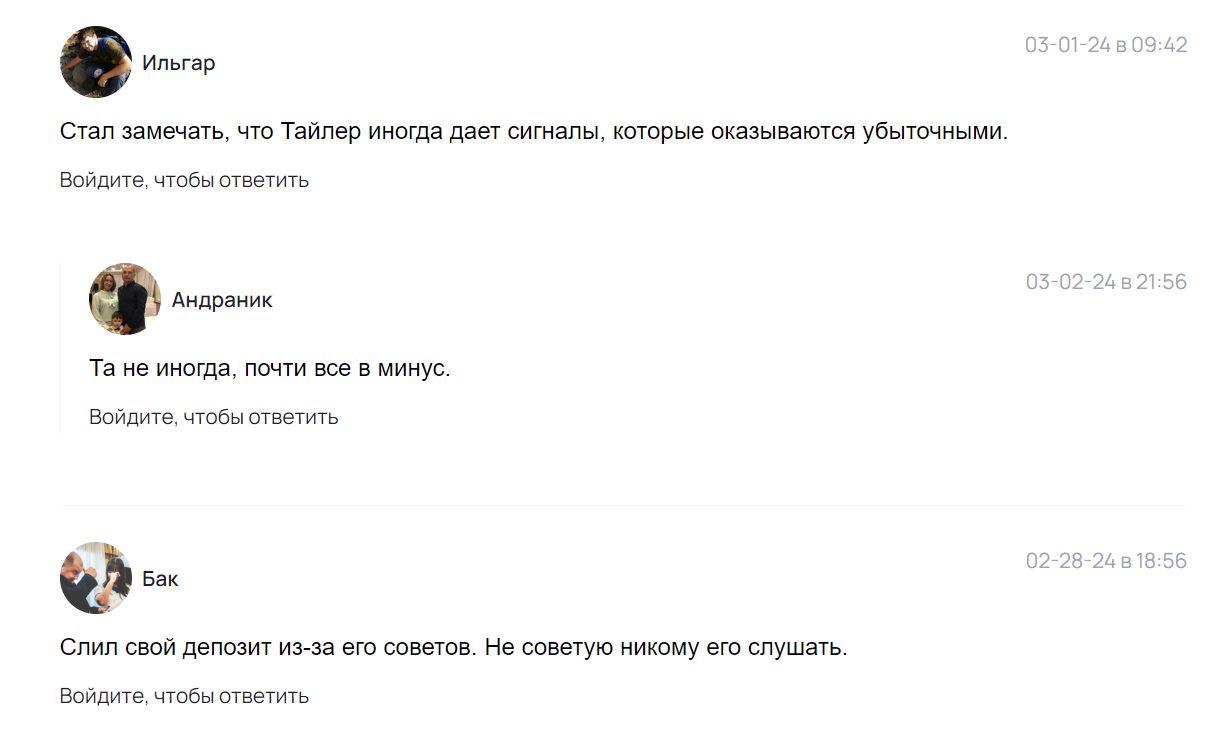Screen dimensions: 1216x738
Task: Open the Ильгар username
Action: pyautogui.click(x=178, y=63)
